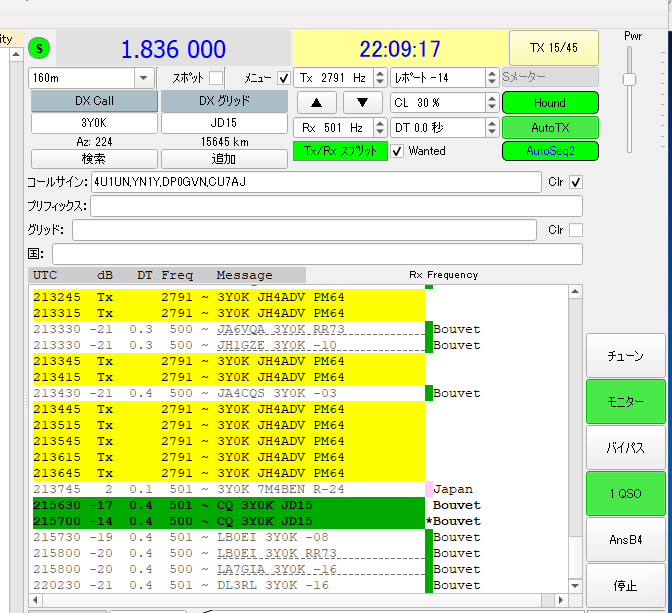Screen dimensions: 672x613
Task: Click the 国 country input field
Action: click(x=317, y=254)
